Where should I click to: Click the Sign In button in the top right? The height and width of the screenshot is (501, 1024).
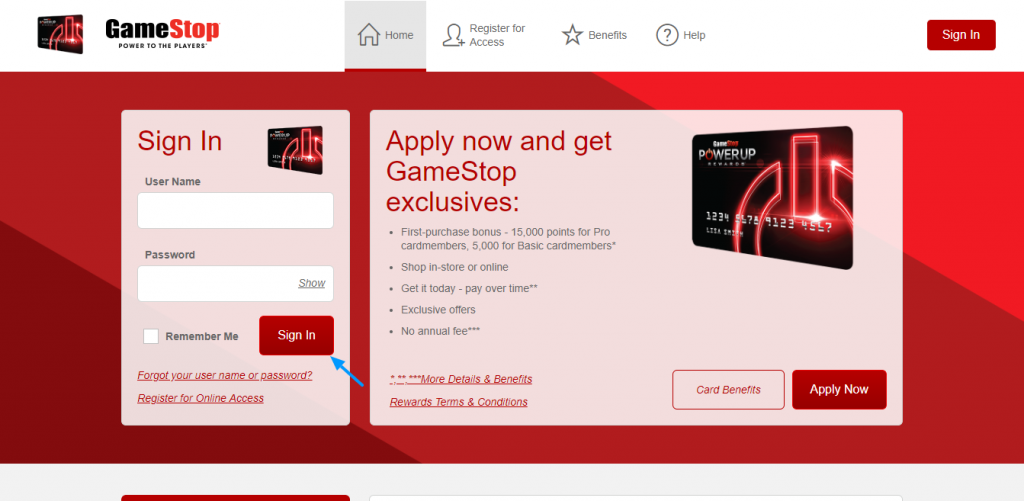coord(961,35)
